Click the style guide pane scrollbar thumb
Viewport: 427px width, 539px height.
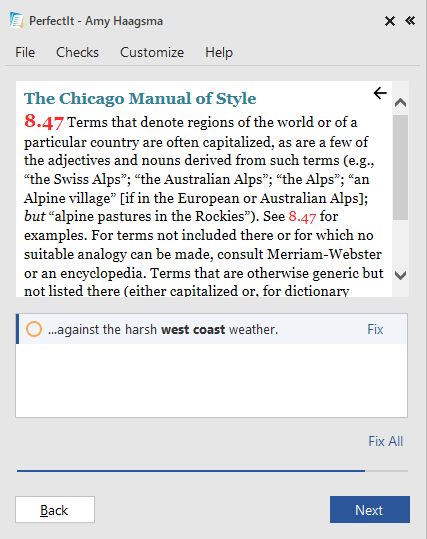(x=401, y=167)
